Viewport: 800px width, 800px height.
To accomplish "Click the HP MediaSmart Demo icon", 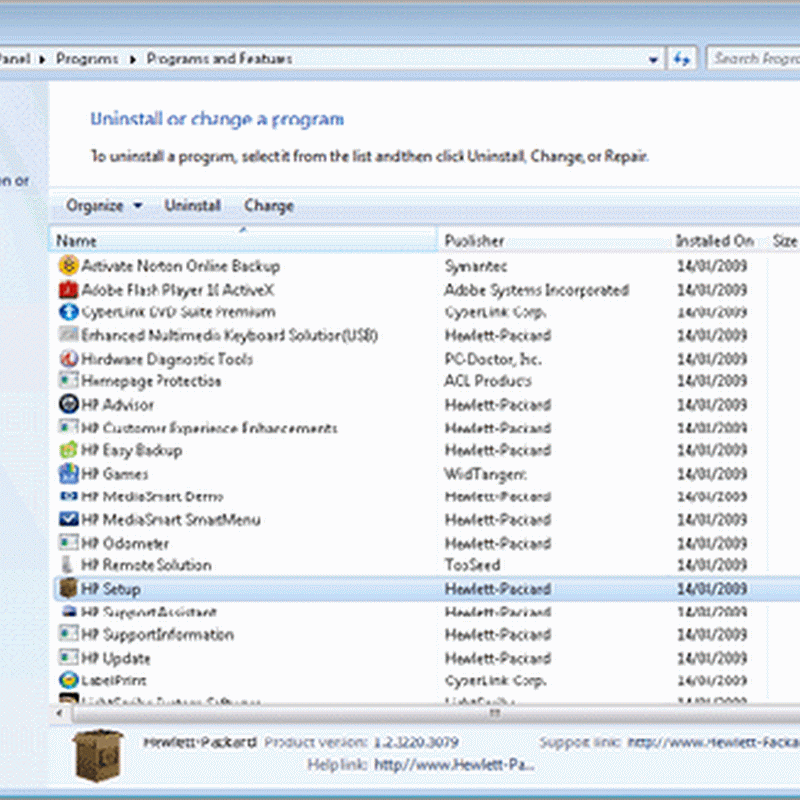I will (x=68, y=496).
